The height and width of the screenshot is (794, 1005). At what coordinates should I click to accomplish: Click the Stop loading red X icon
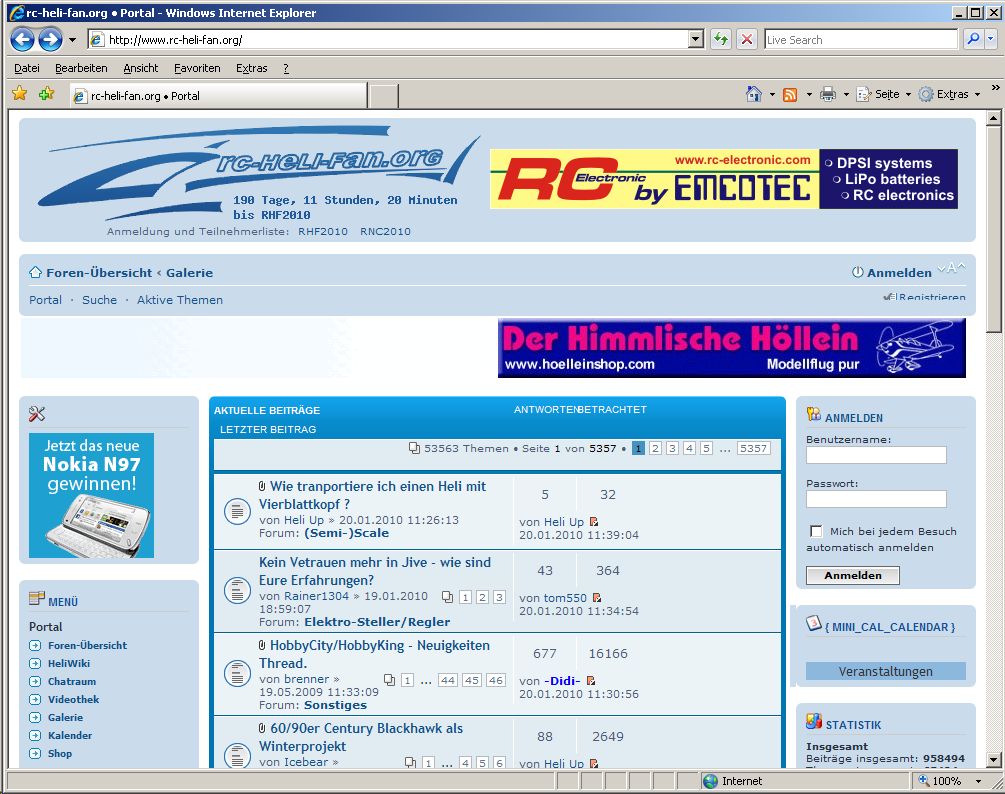tap(746, 40)
